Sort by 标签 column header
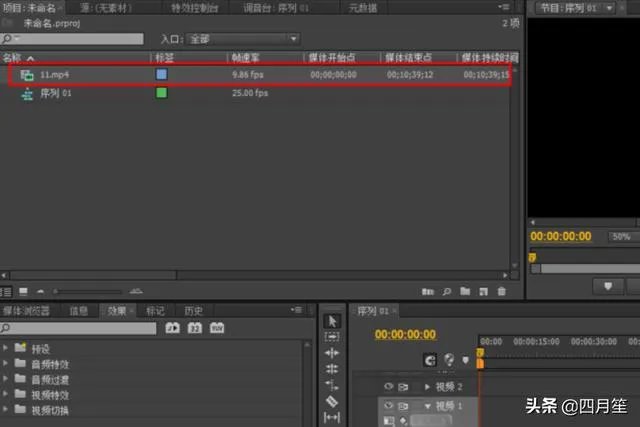Viewport: 640px width, 427px height. [x=165, y=58]
